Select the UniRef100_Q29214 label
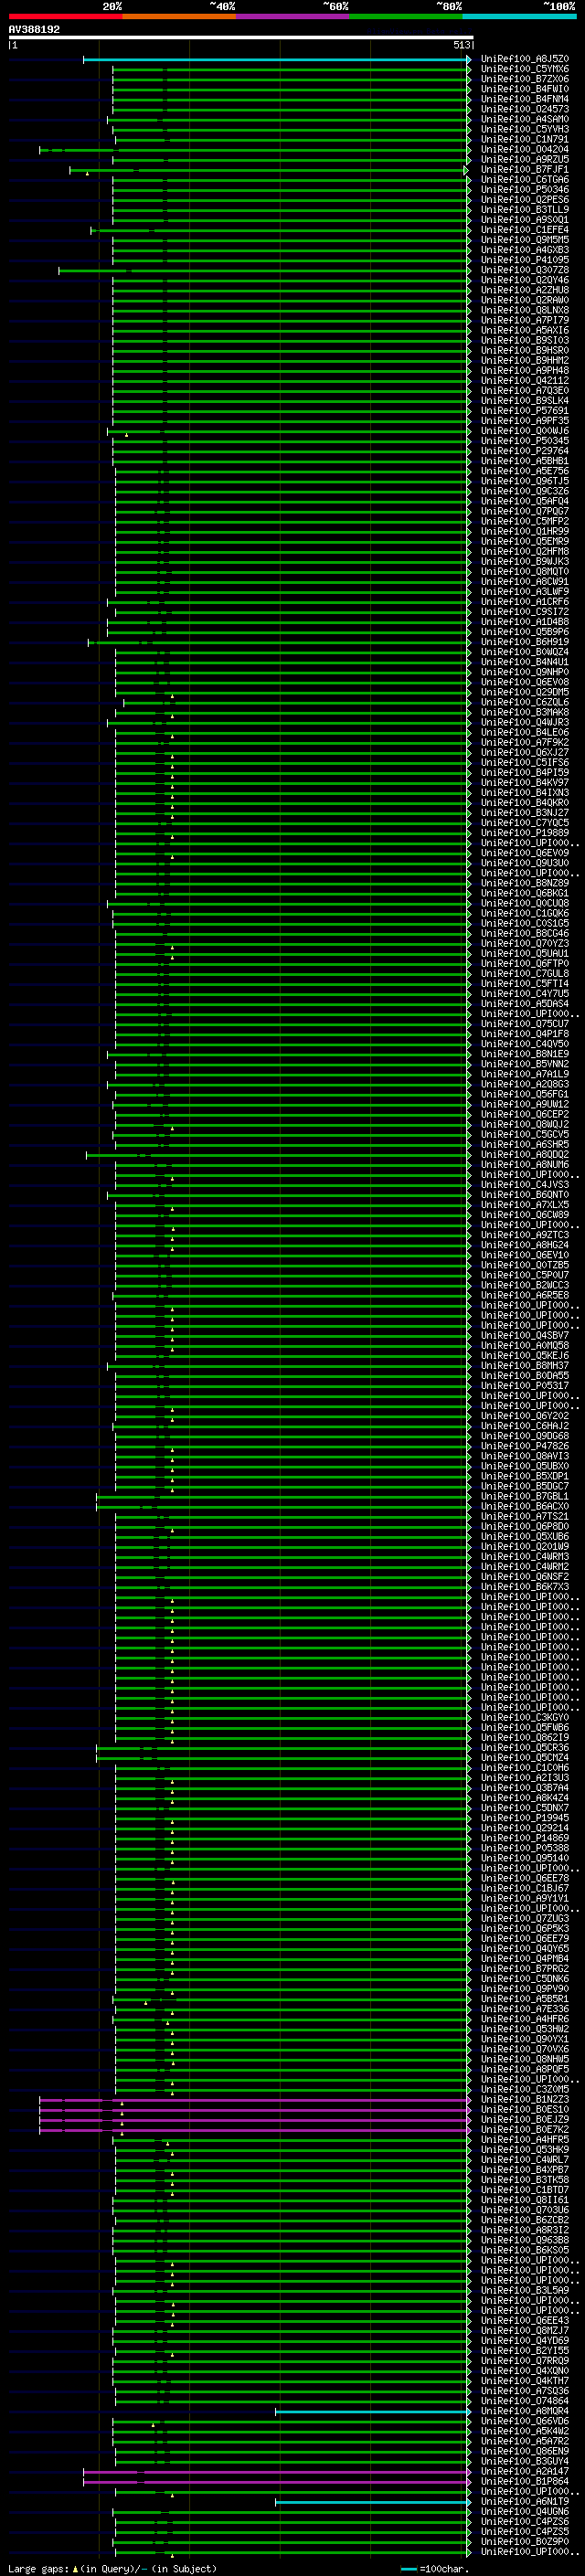The height and width of the screenshot is (2576, 585). coord(525,1828)
